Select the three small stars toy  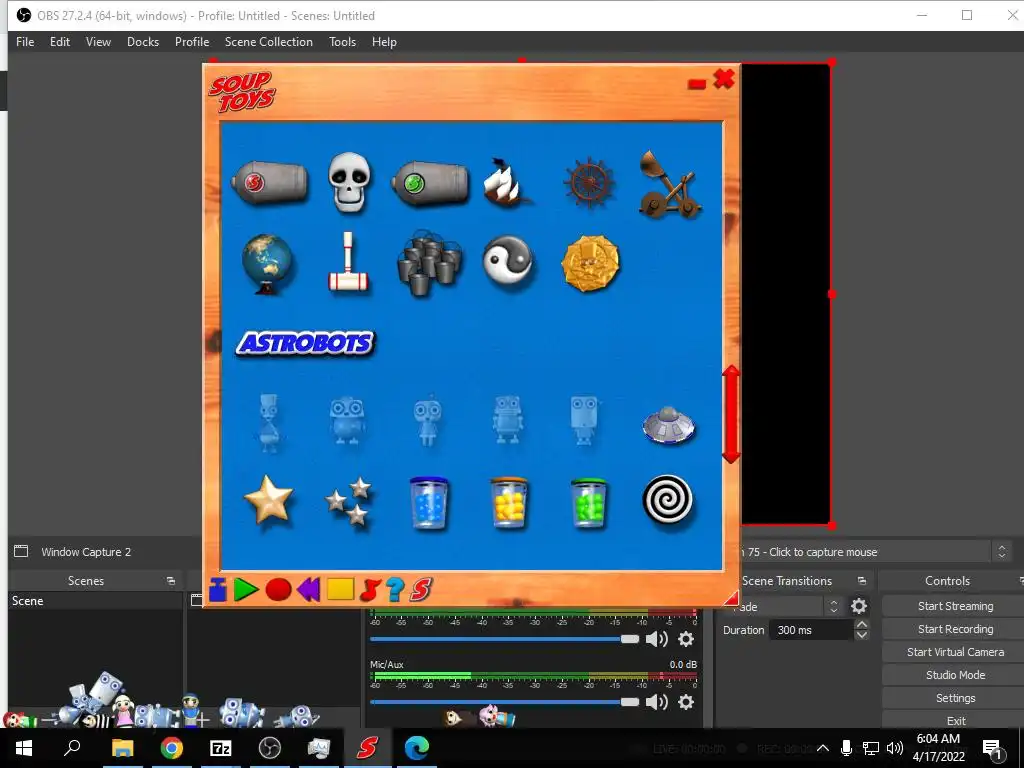coord(349,502)
